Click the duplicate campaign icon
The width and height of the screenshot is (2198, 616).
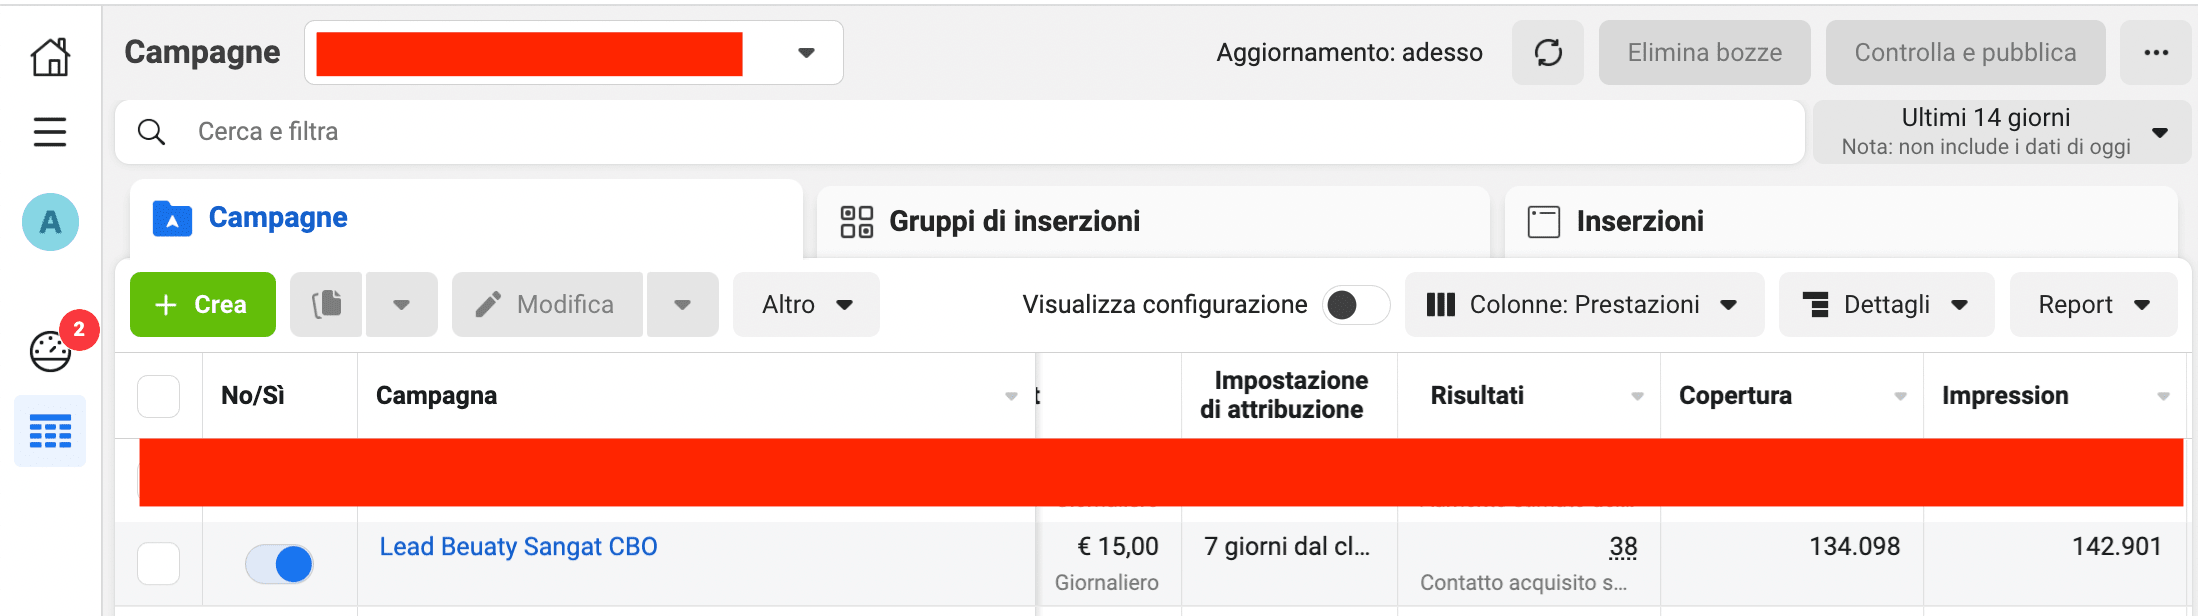pos(326,304)
